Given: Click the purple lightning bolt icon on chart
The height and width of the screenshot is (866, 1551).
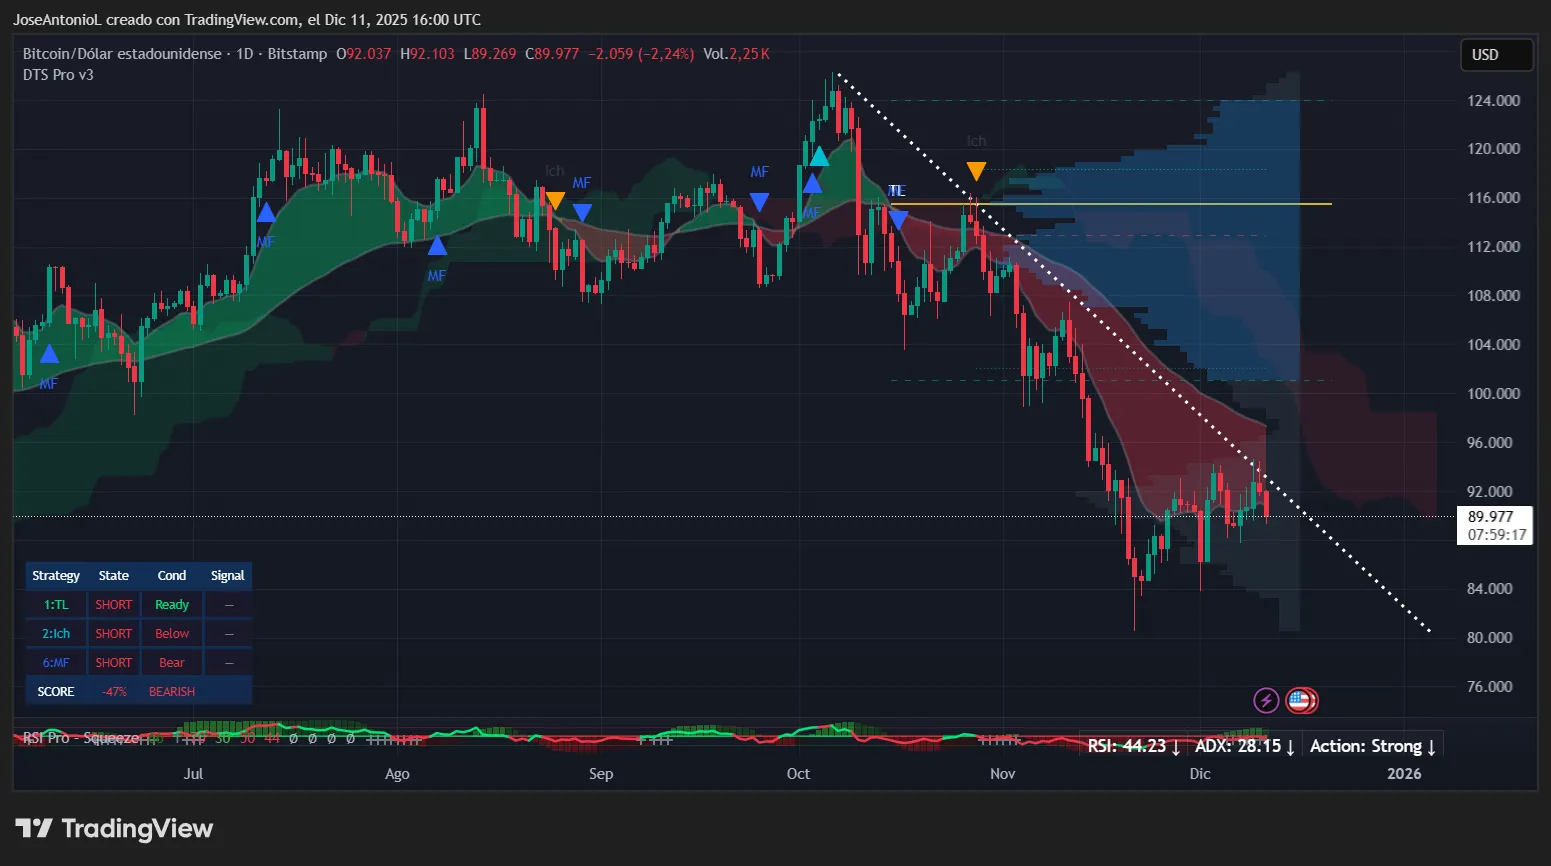Looking at the screenshot, I should pos(1266,700).
